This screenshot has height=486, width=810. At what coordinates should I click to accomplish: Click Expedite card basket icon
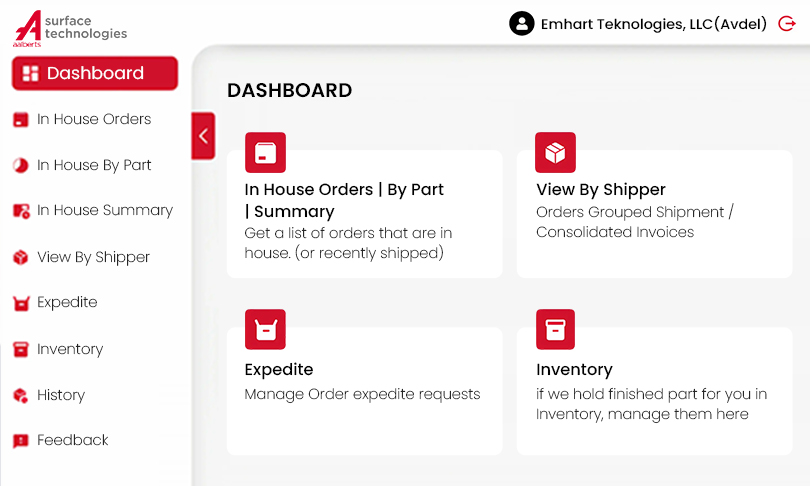(x=265, y=329)
